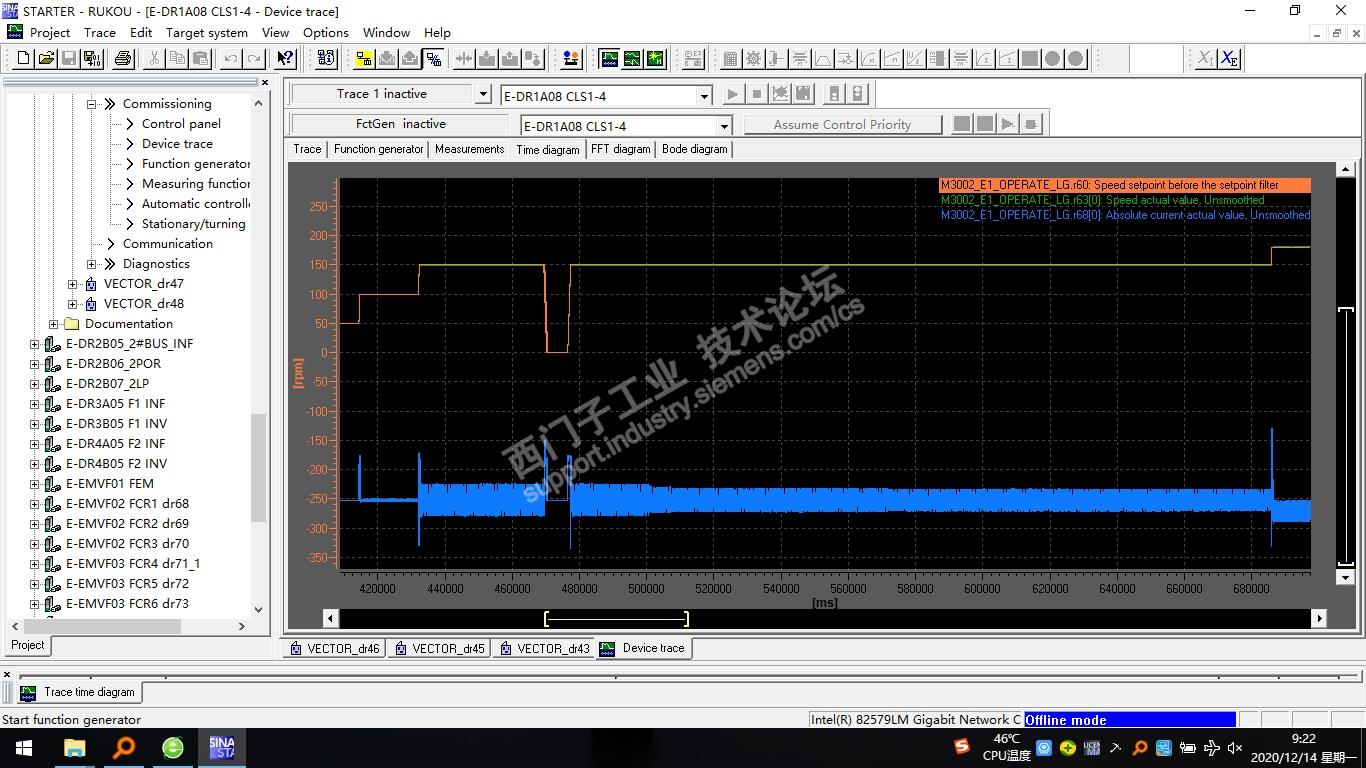Switch to the FFT diagram tab
This screenshot has width=1366, height=768.
[620, 149]
